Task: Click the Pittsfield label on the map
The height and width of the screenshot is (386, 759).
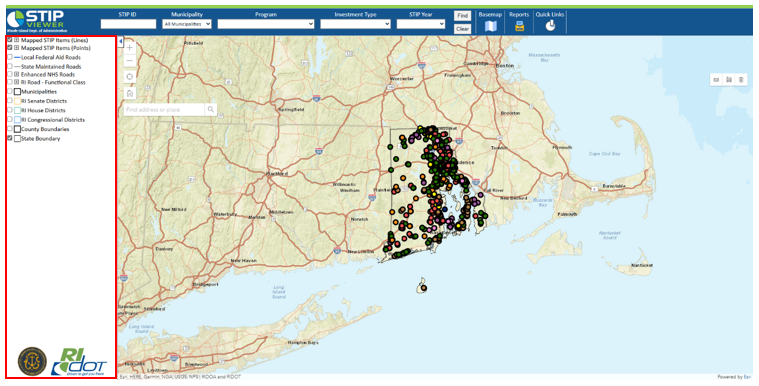Action: click(x=194, y=43)
